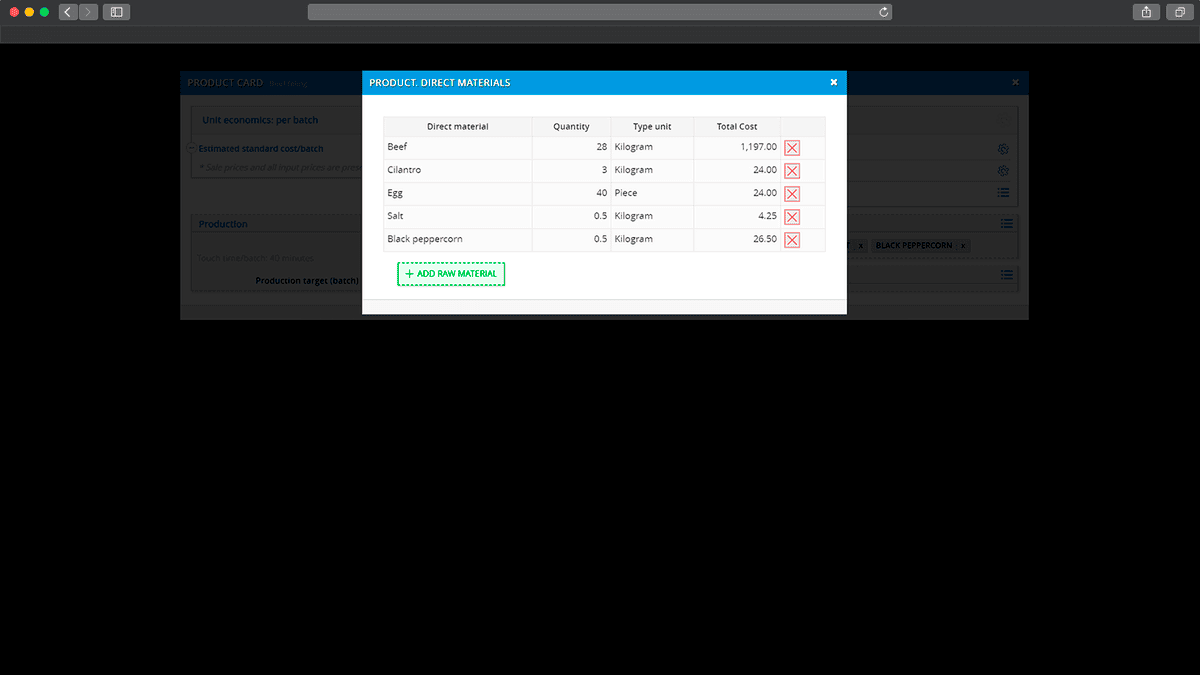Screen dimensions: 1200x675
Task: Reload the page in Safari
Action: click(x=884, y=12)
